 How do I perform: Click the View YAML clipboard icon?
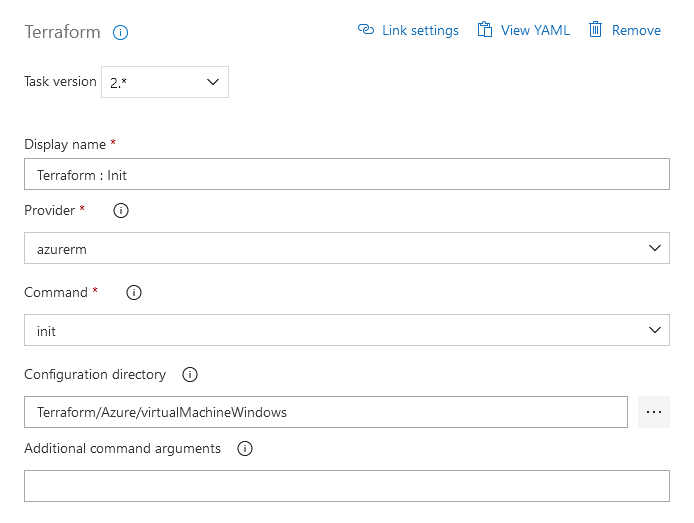click(485, 30)
